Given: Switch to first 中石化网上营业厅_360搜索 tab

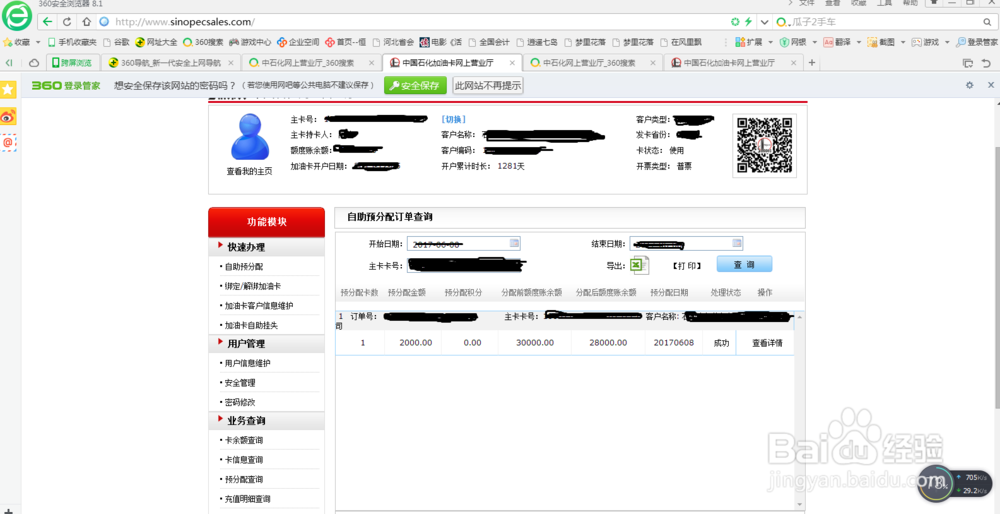Looking at the screenshot, I should pyautogui.click(x=311, y=62).
